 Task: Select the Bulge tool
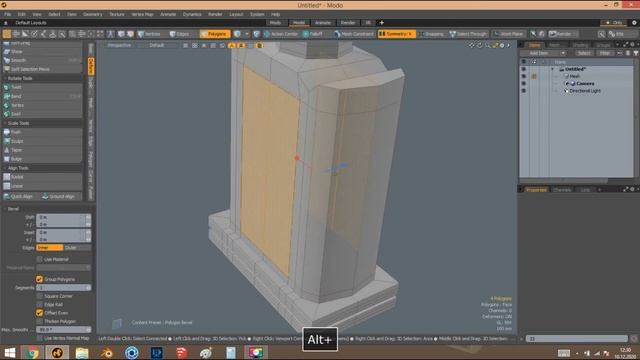tap(42, 159)
